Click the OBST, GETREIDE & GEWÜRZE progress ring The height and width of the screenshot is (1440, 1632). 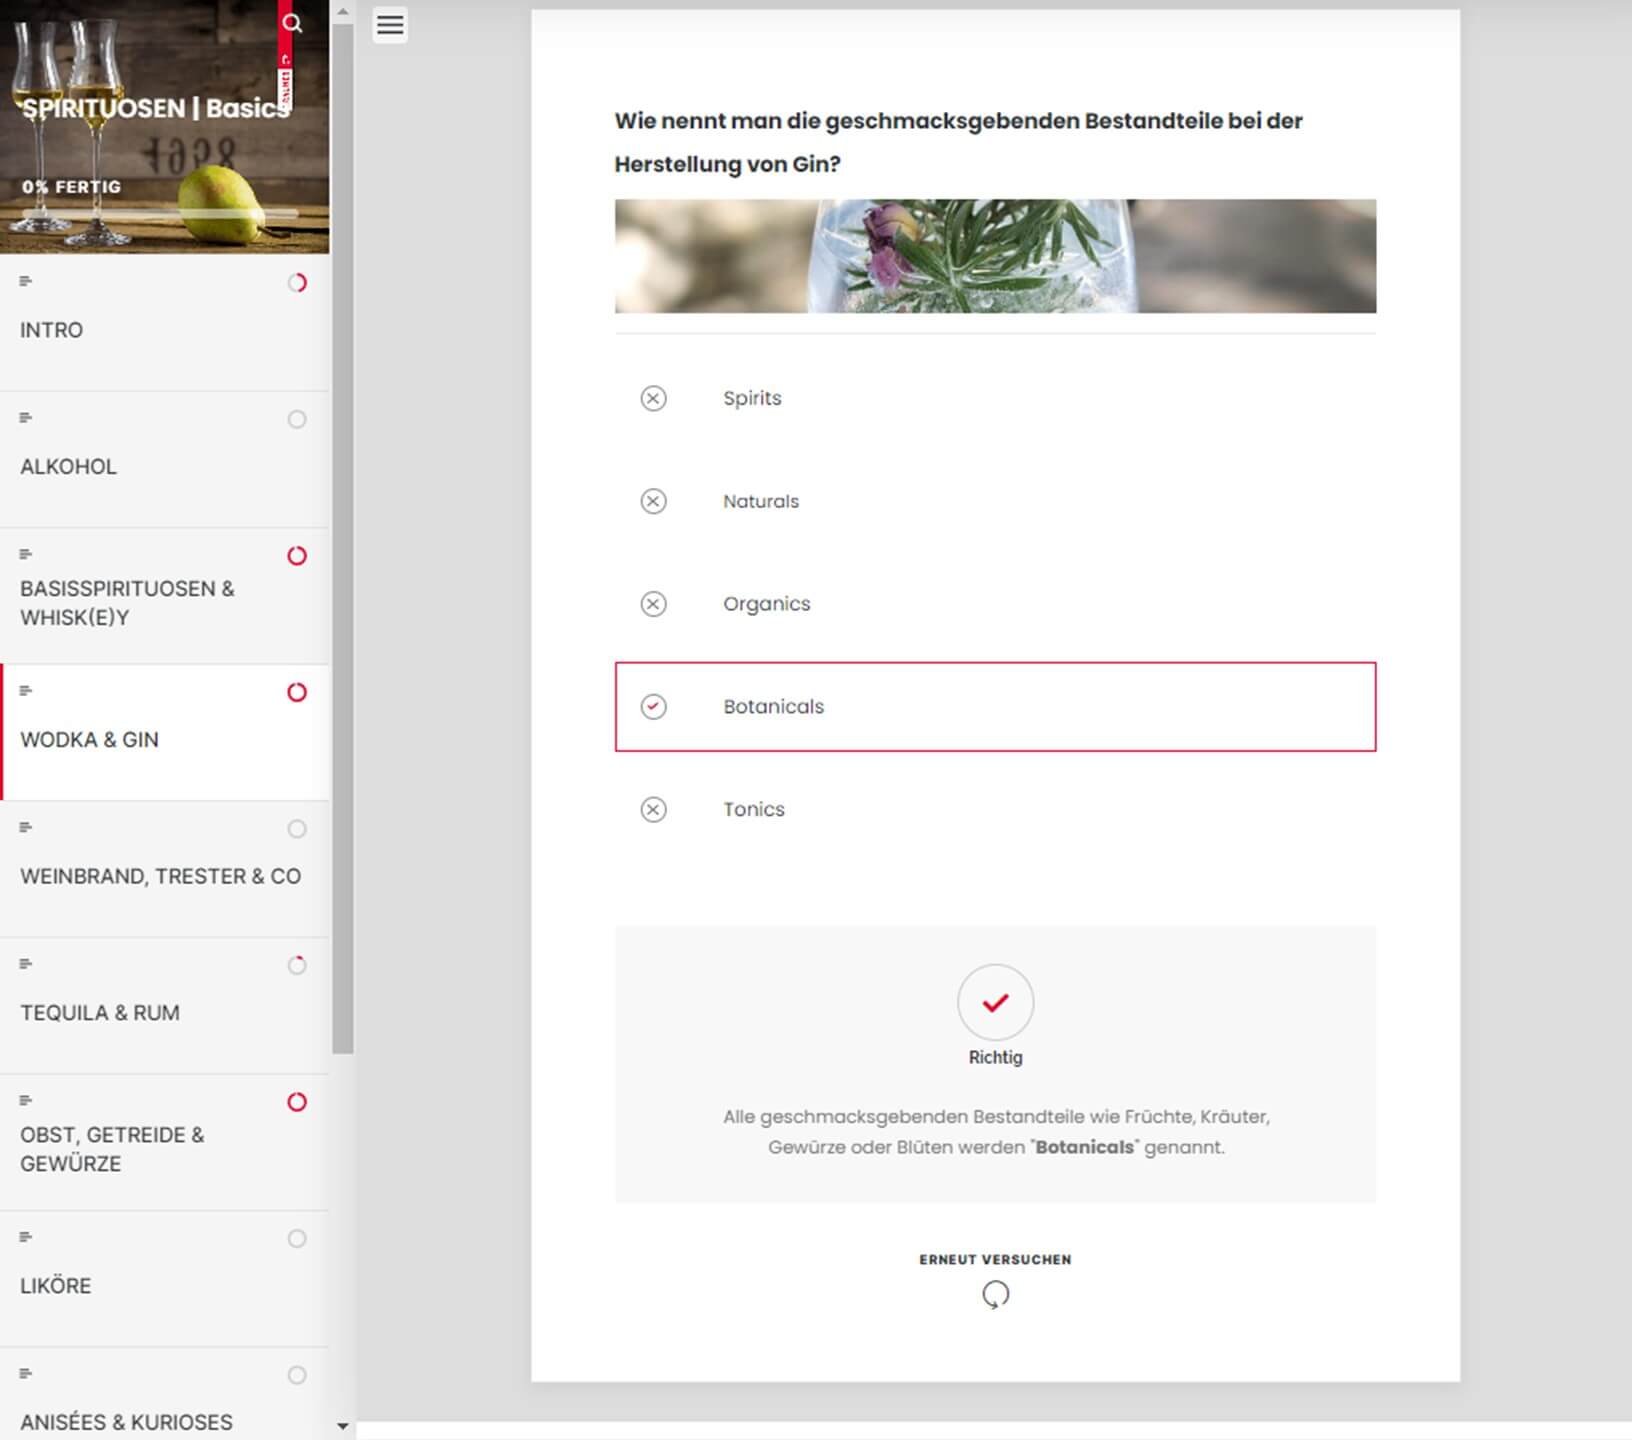[297, 1102]
